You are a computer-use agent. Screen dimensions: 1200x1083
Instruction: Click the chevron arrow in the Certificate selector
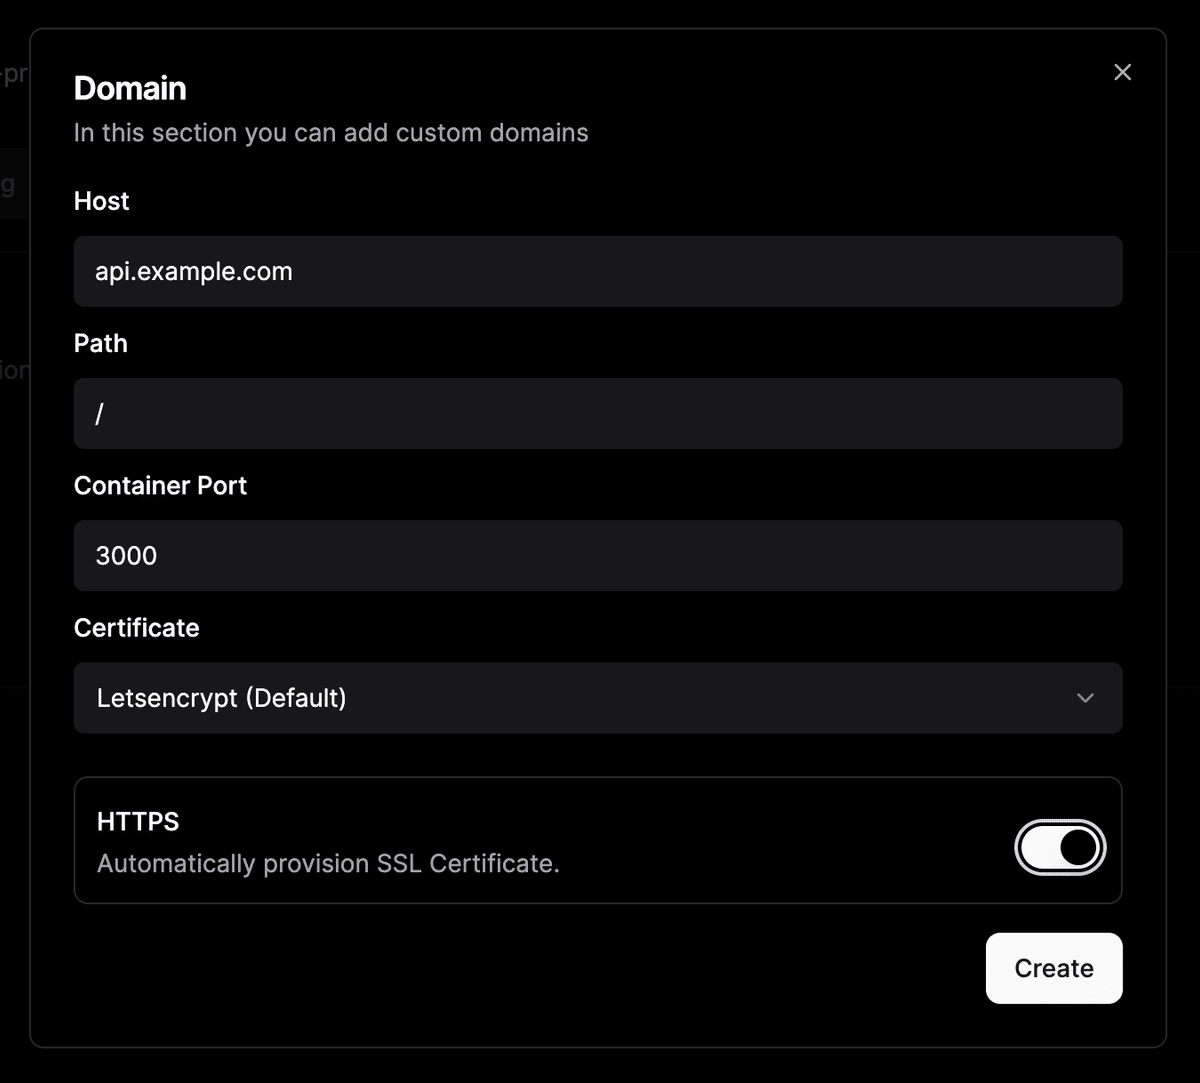pos(1085,698)
